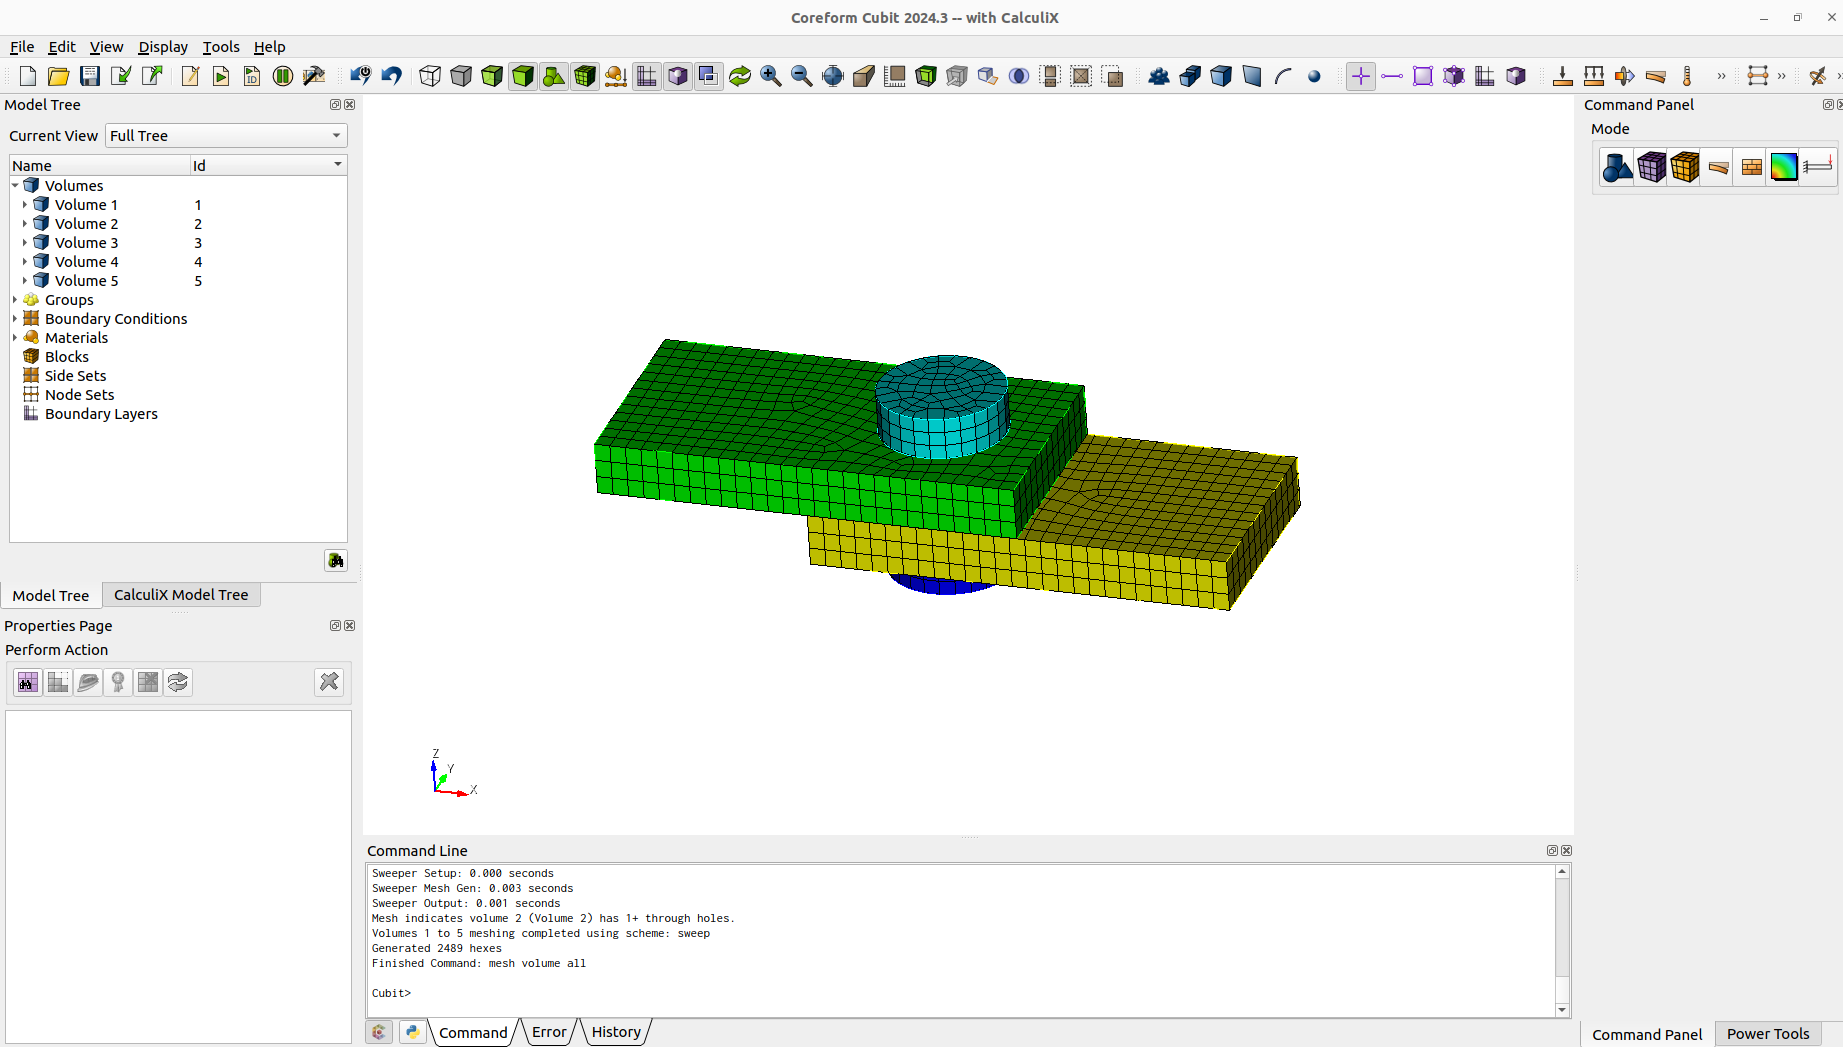The width and height of the screenshot is (1843, 1047).
Task: Open the Tools menu
Action: (x=221, y=47)
